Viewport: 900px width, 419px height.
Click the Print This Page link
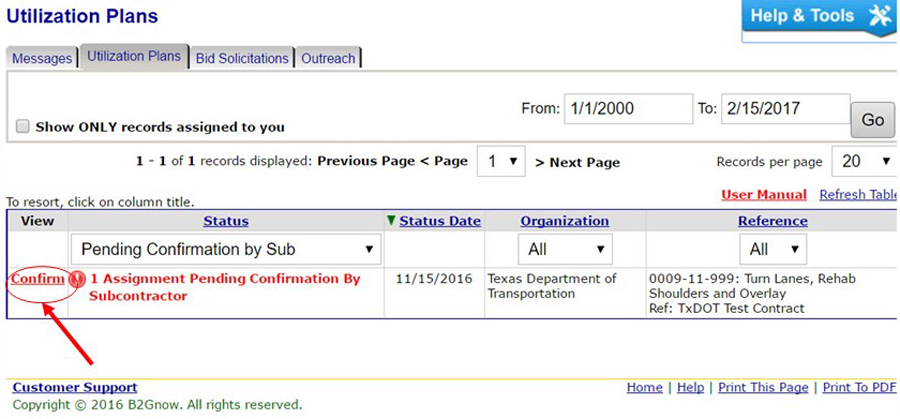[763, 387]
